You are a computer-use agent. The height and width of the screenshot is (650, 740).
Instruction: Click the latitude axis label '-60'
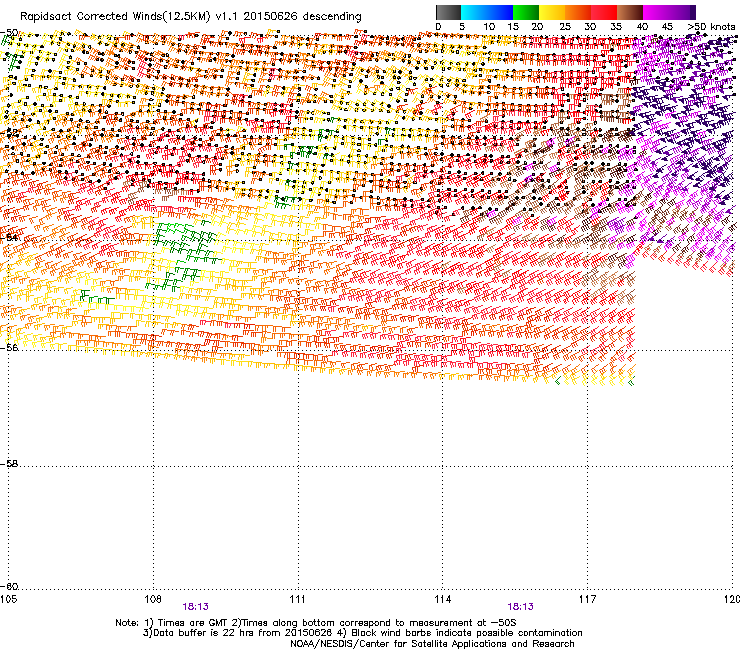pos(9,586)
